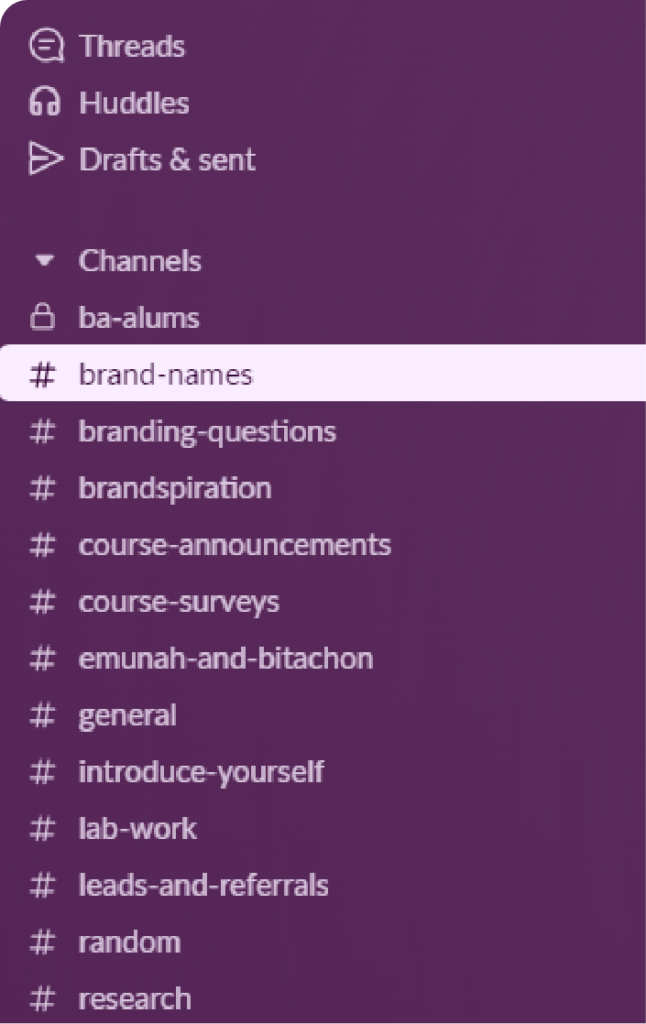
Task: Jump to the emunah-and-bitachon channel
Action: coord(226,659)
